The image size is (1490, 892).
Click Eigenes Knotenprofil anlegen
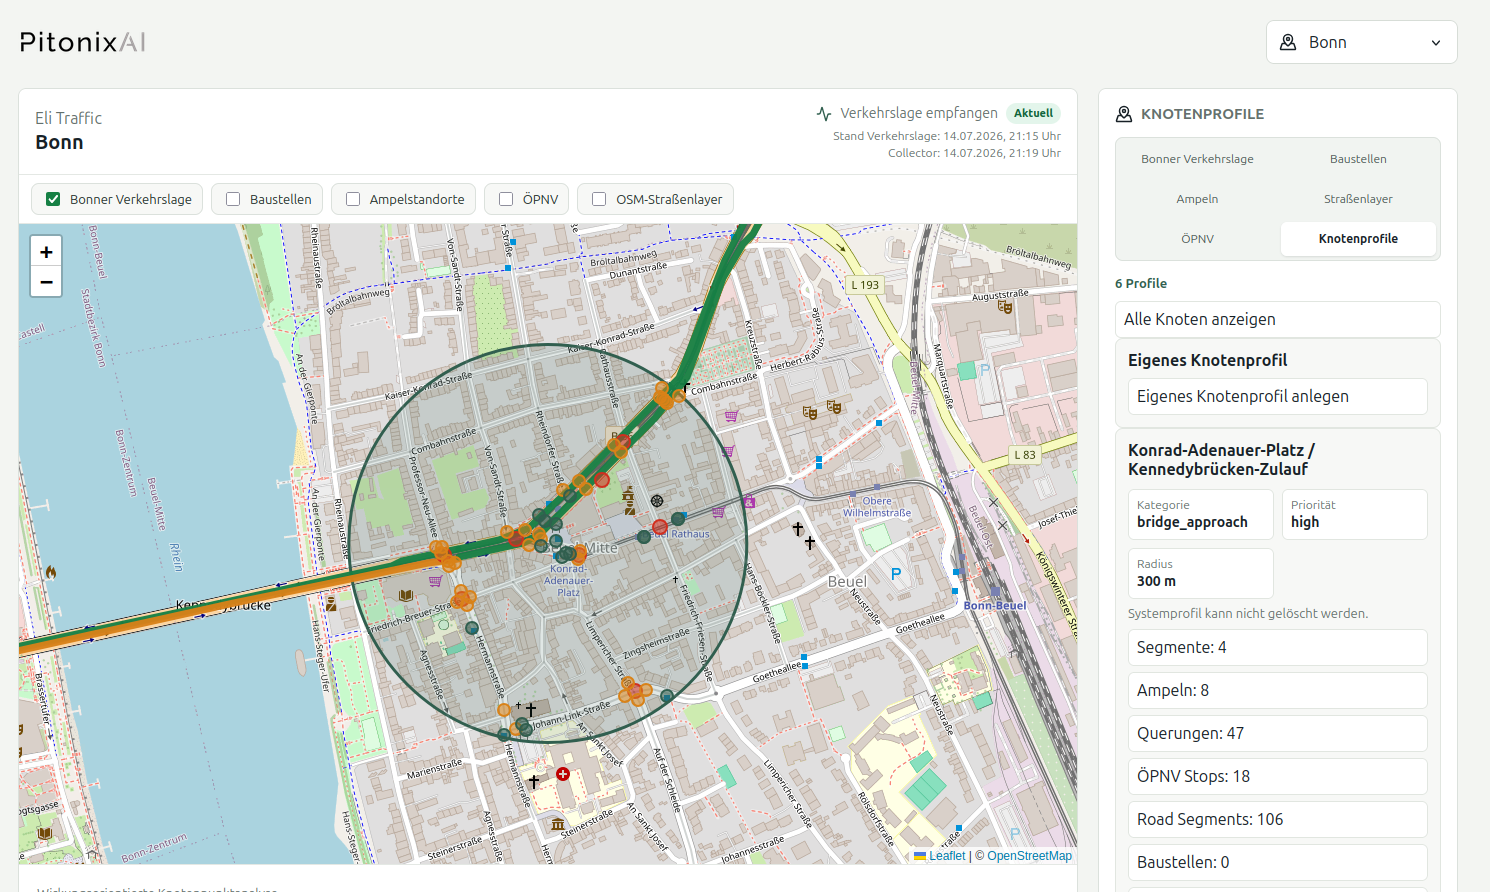1278,397
